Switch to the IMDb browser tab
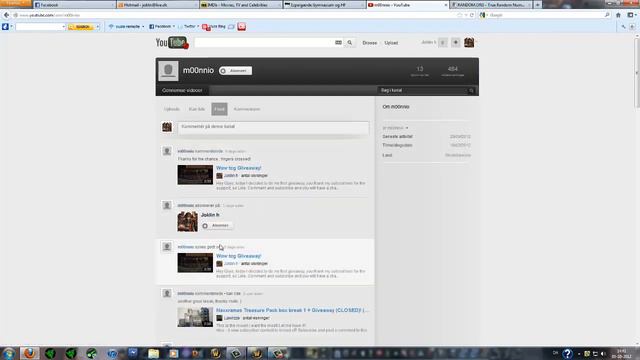The width and height of the screenshot is (640, 360). pos(241,5)
